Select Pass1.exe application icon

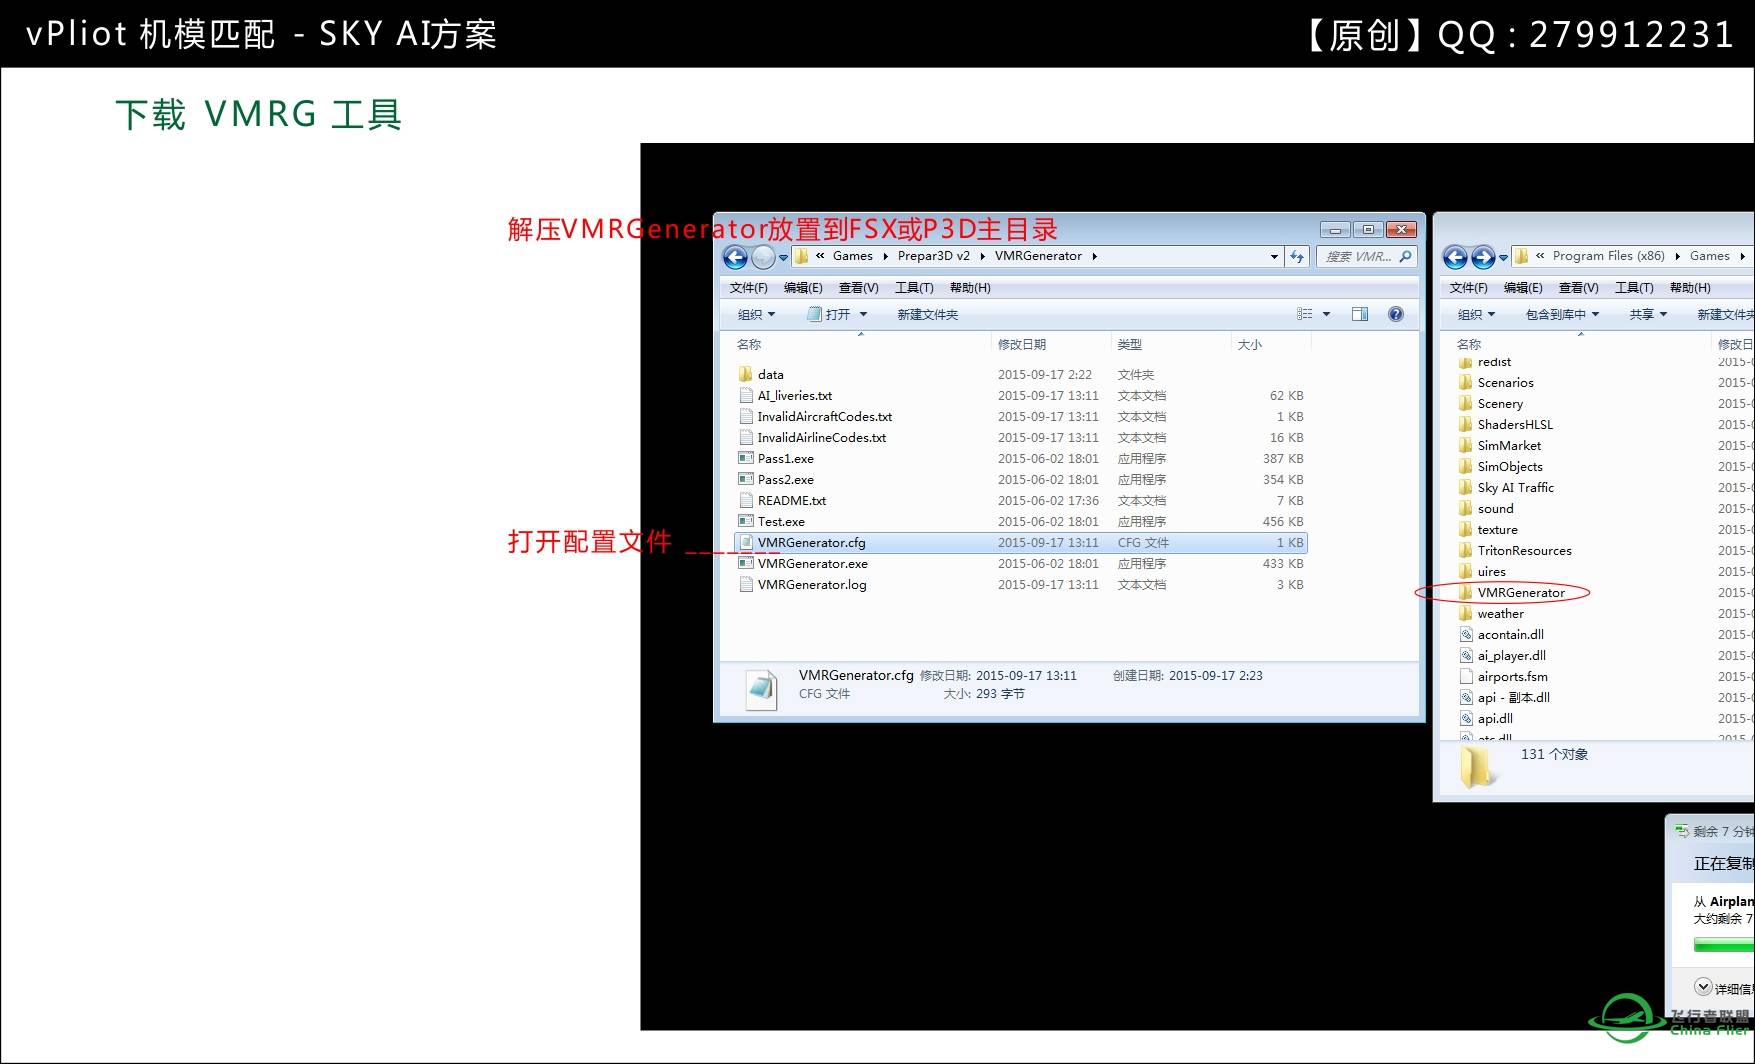tap(745, 458)
